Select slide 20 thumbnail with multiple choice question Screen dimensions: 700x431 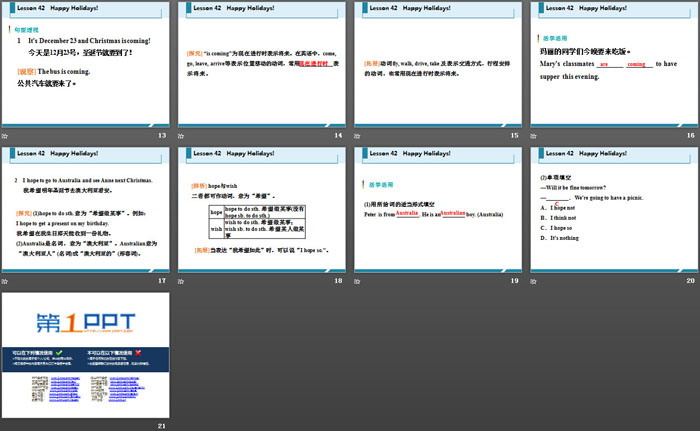point(614,210)
